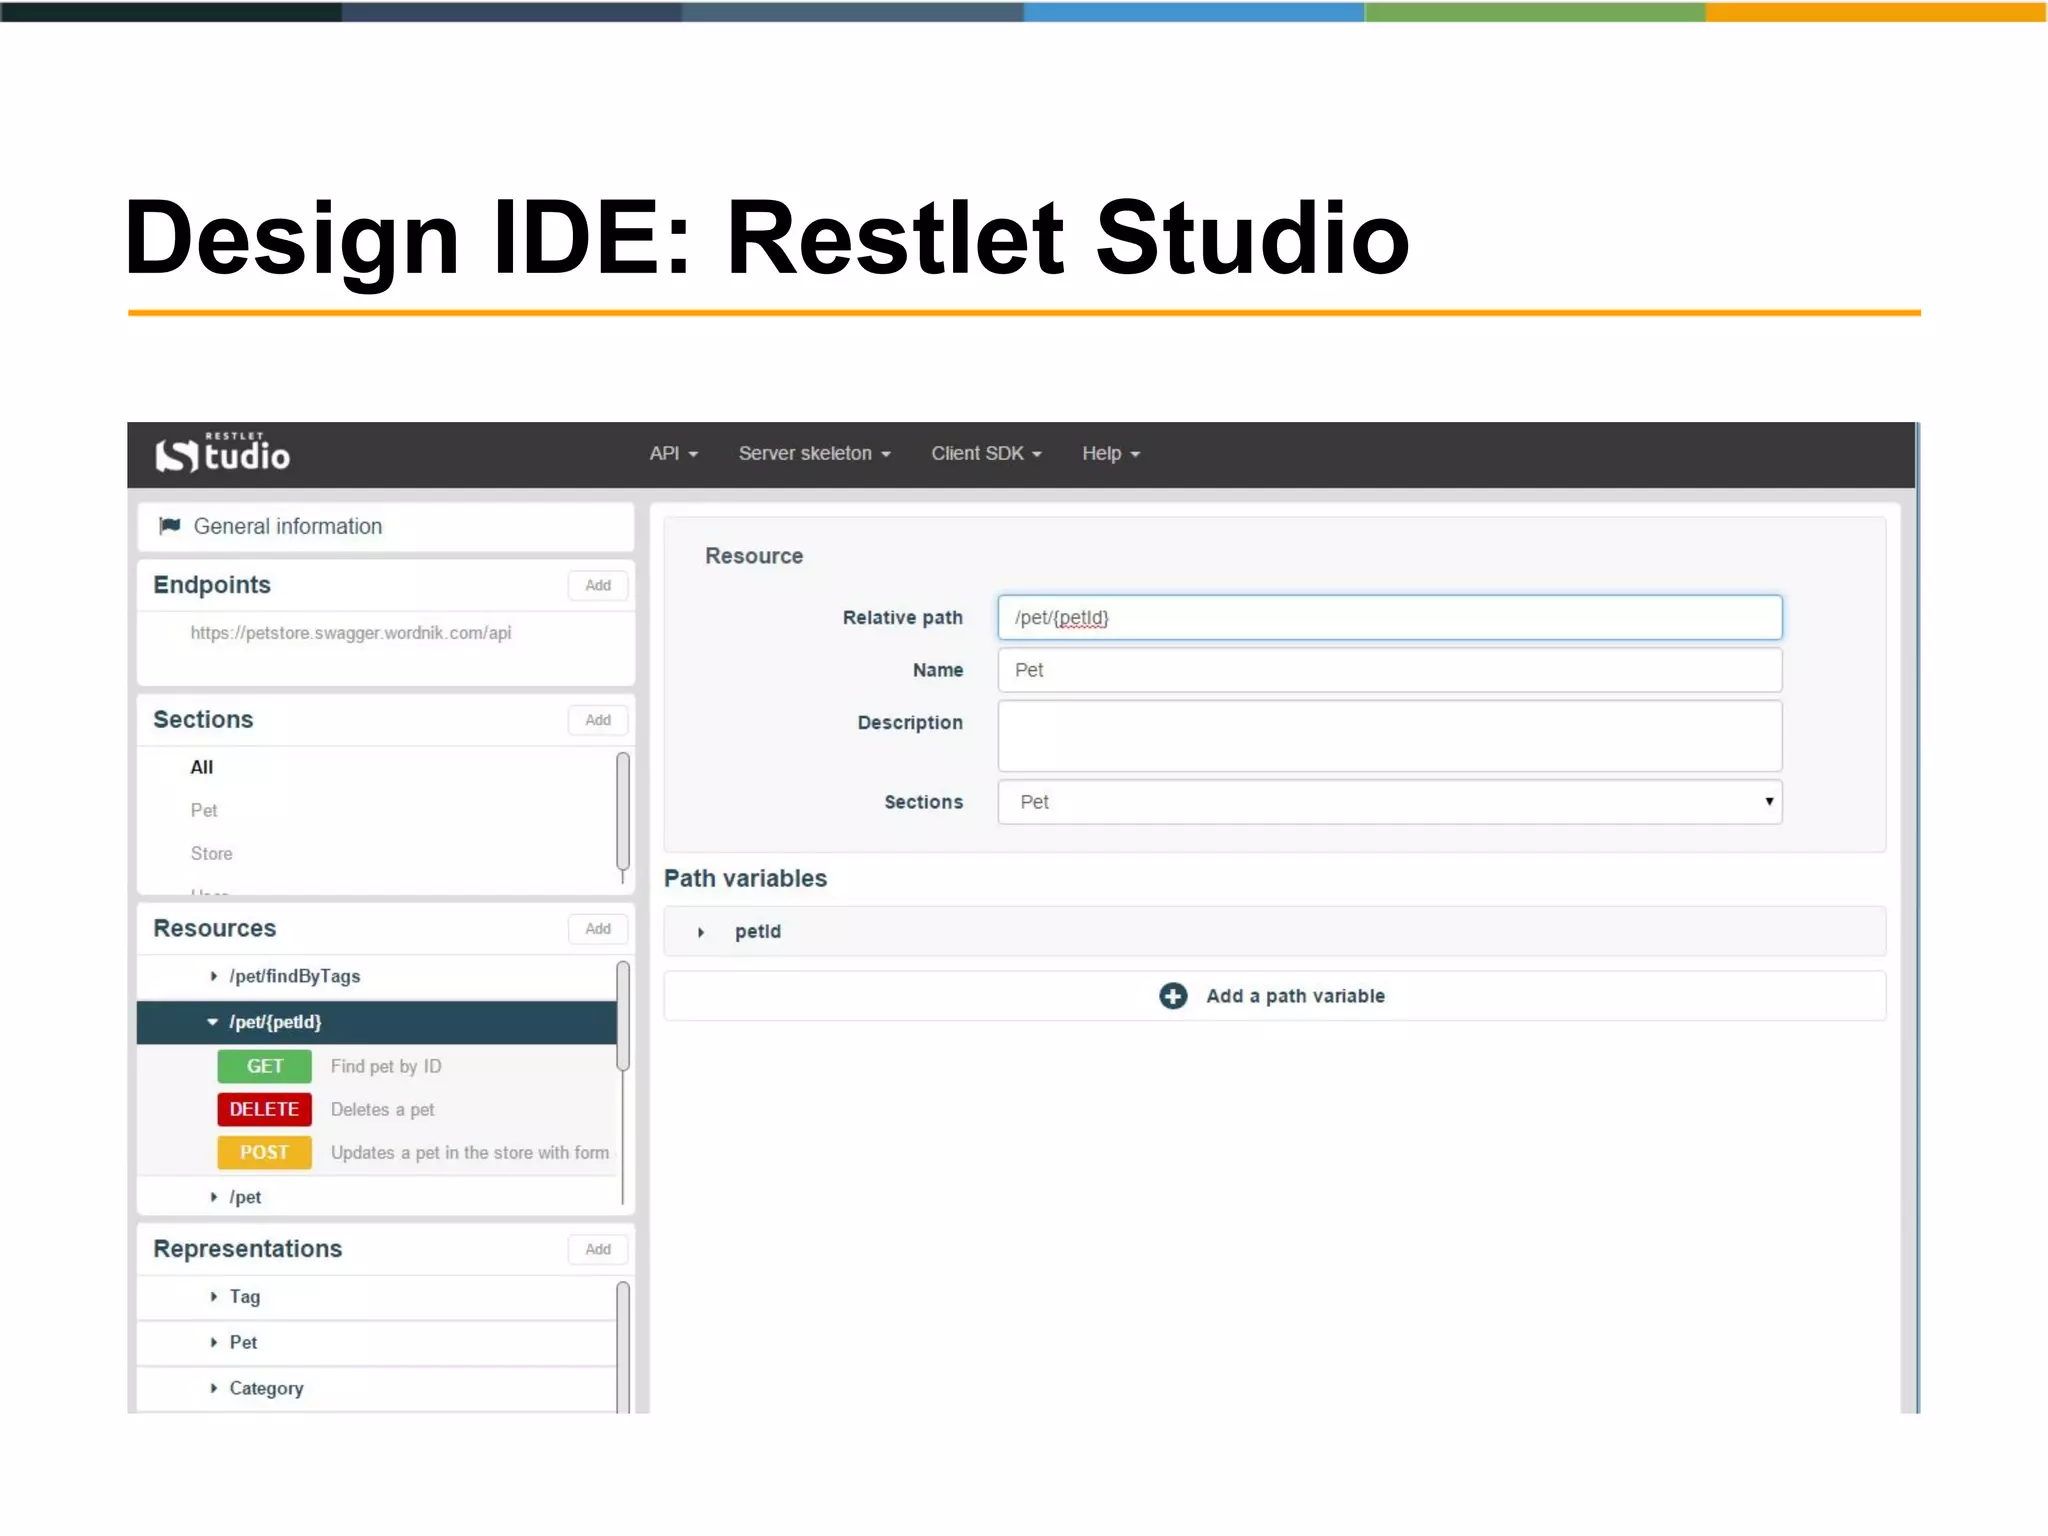
Task: Open the Client SDK menu
Action: (x=986, y=454)
